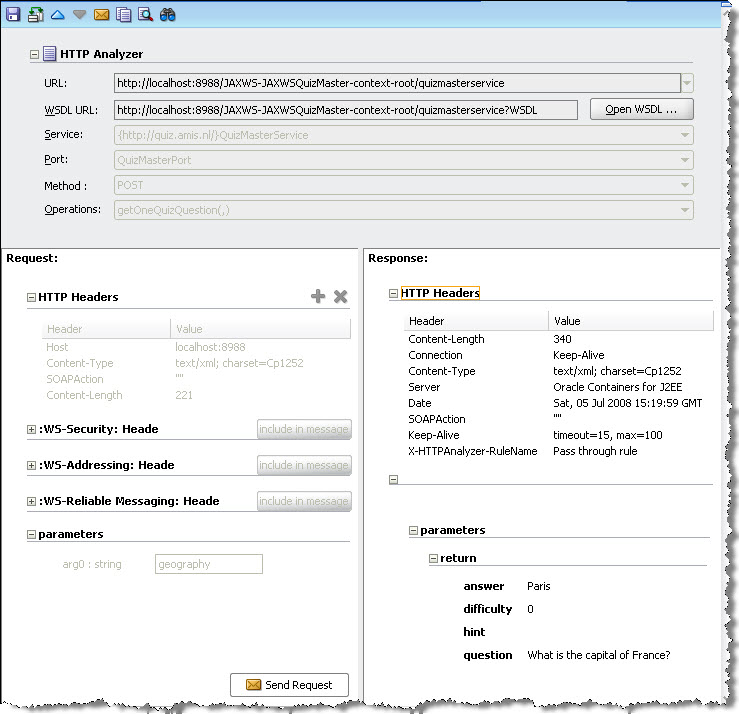Viewport: 739px width, 714px height.
Task: Expand the WS-Security header section
Action: click(32, 429)
